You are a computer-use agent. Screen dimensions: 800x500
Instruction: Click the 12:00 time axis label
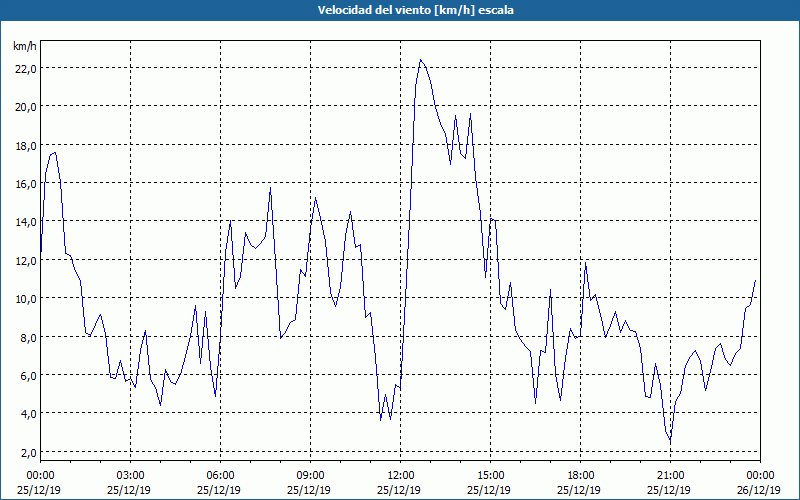(401, 476)
